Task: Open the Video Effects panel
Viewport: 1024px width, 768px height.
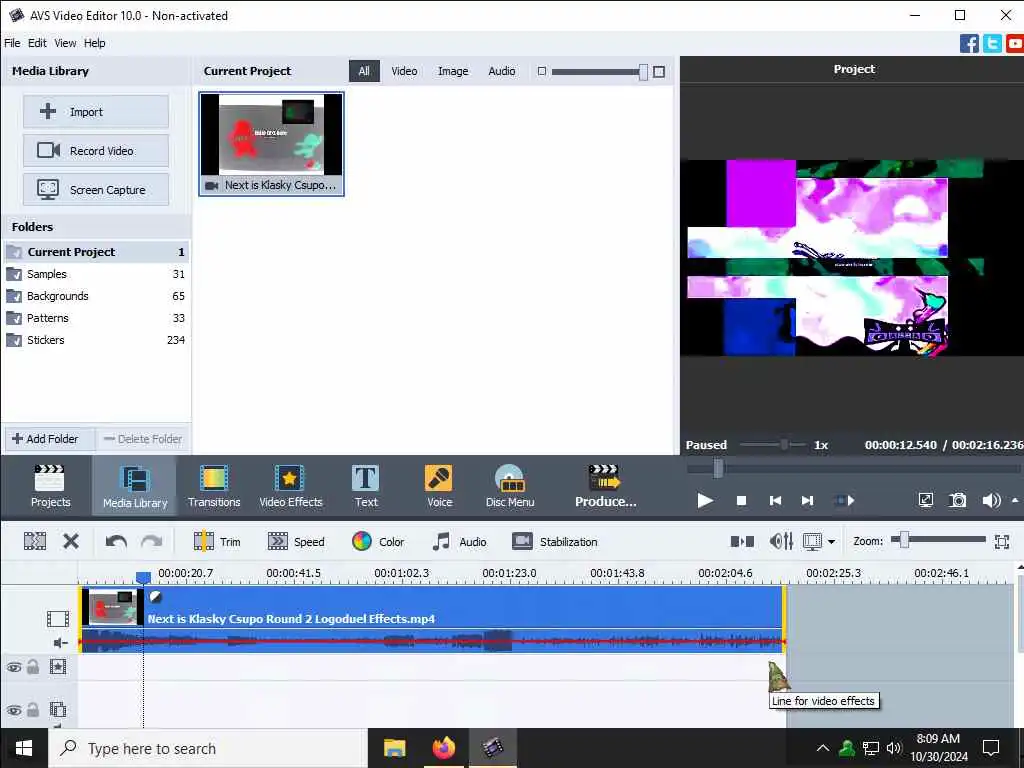Action: [x=291, y=486]
